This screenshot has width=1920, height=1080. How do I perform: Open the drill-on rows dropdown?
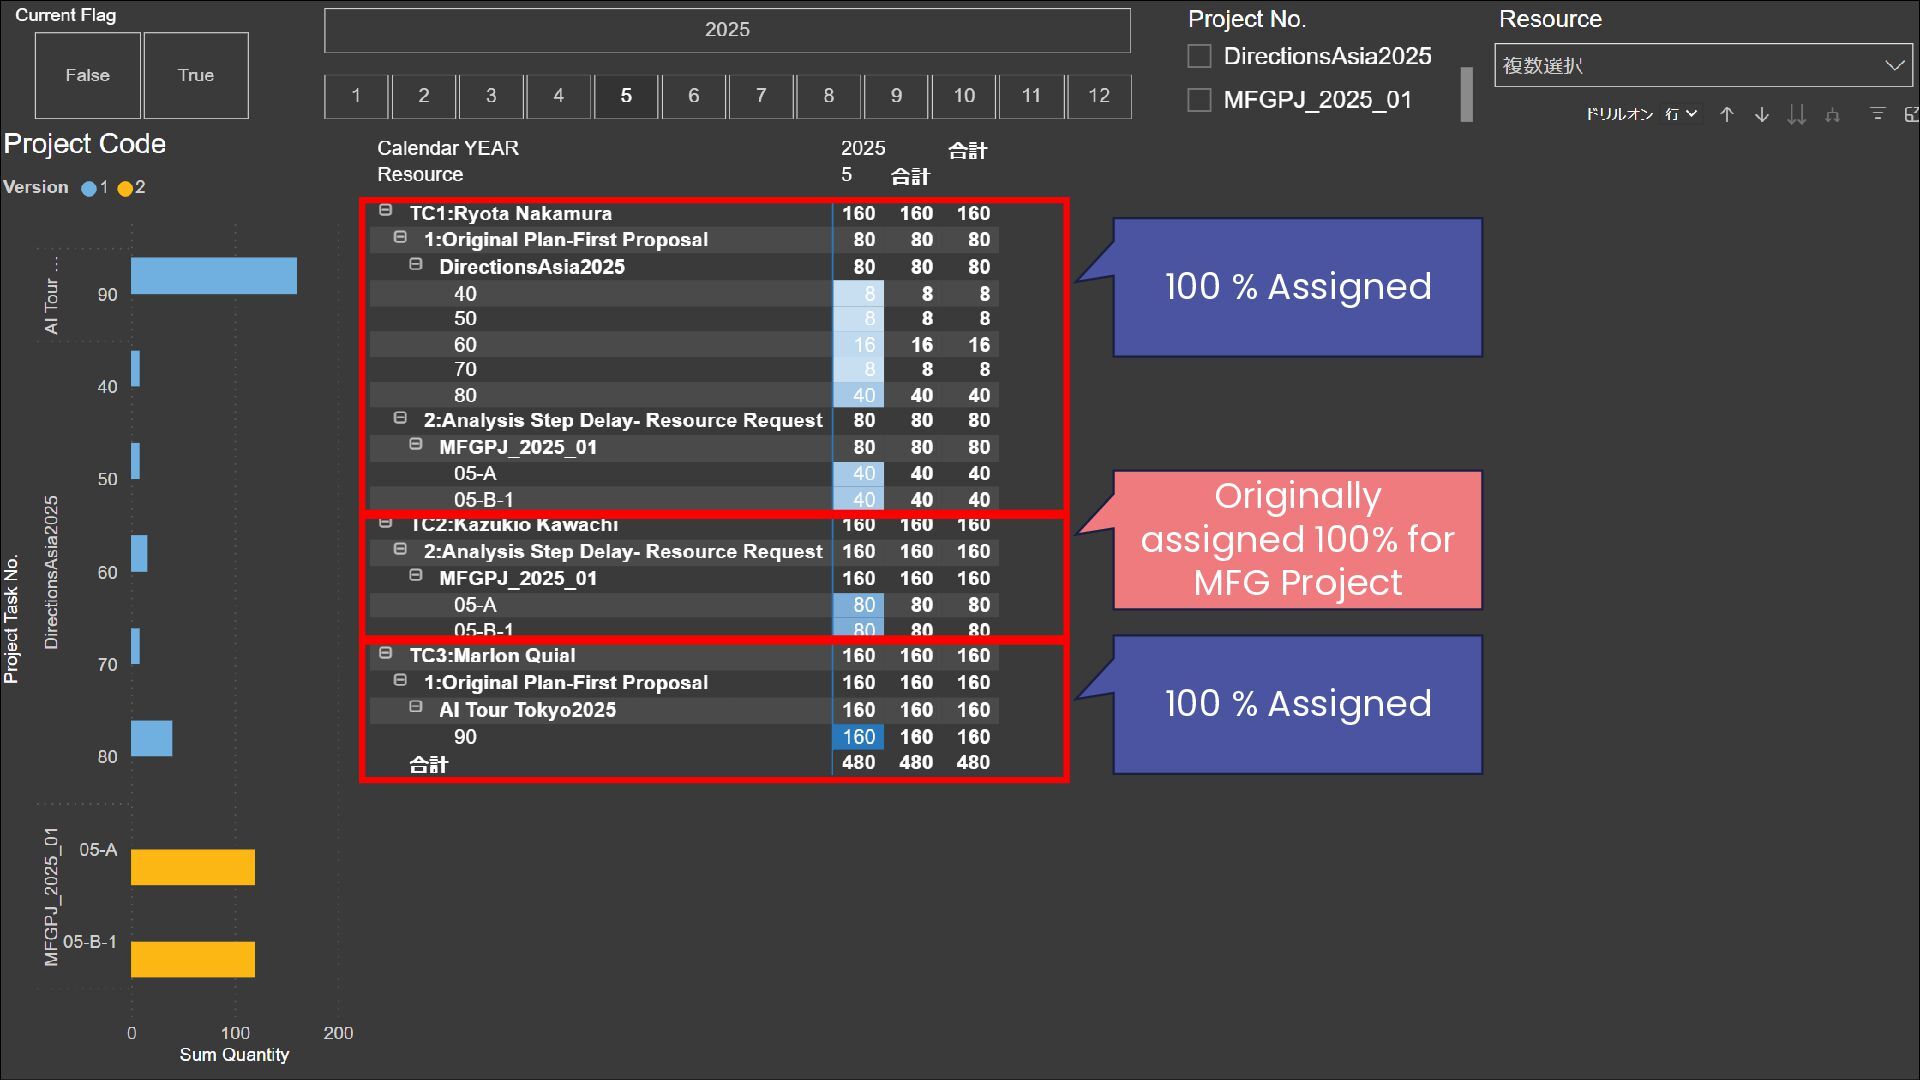(x=1681, y=115)
